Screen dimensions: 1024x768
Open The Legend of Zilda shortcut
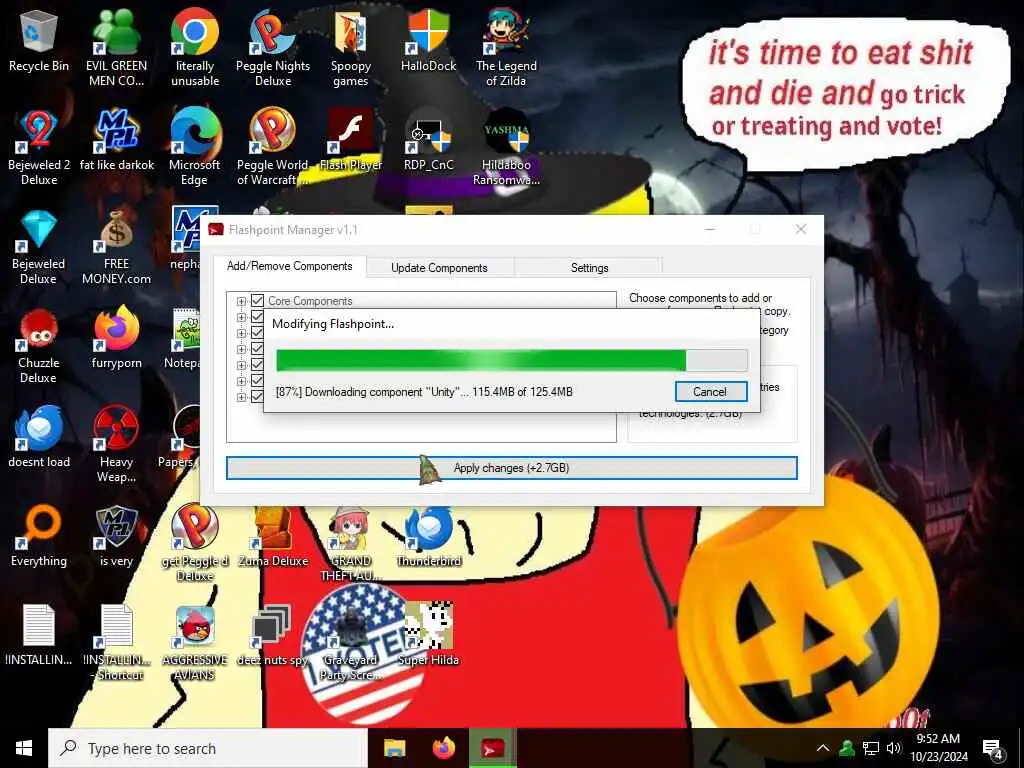tap(506, 49)
